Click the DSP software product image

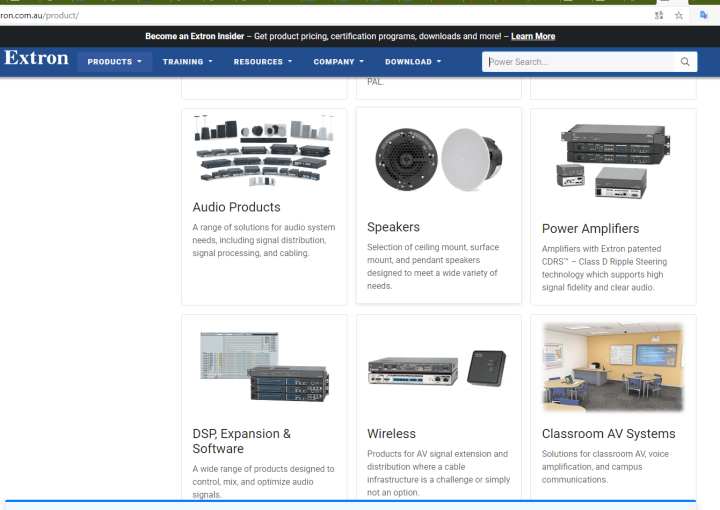[x=264, y=367]
